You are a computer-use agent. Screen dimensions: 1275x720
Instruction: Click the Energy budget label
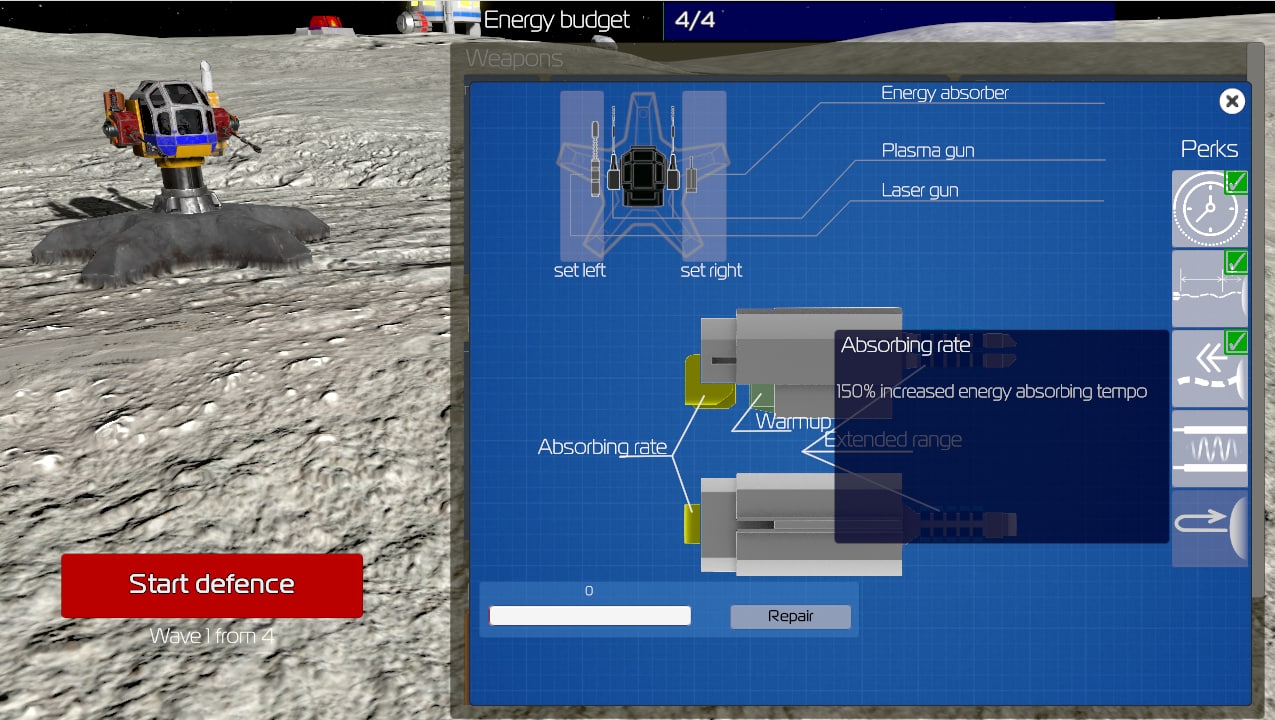[556, 20]
